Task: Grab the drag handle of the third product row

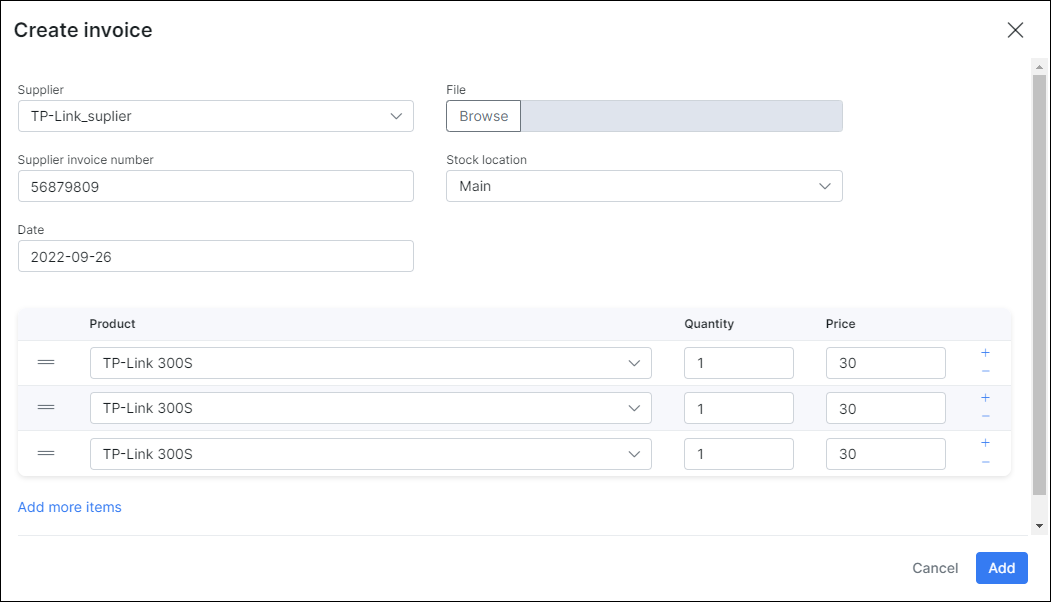Action: (x=46, y=453)
